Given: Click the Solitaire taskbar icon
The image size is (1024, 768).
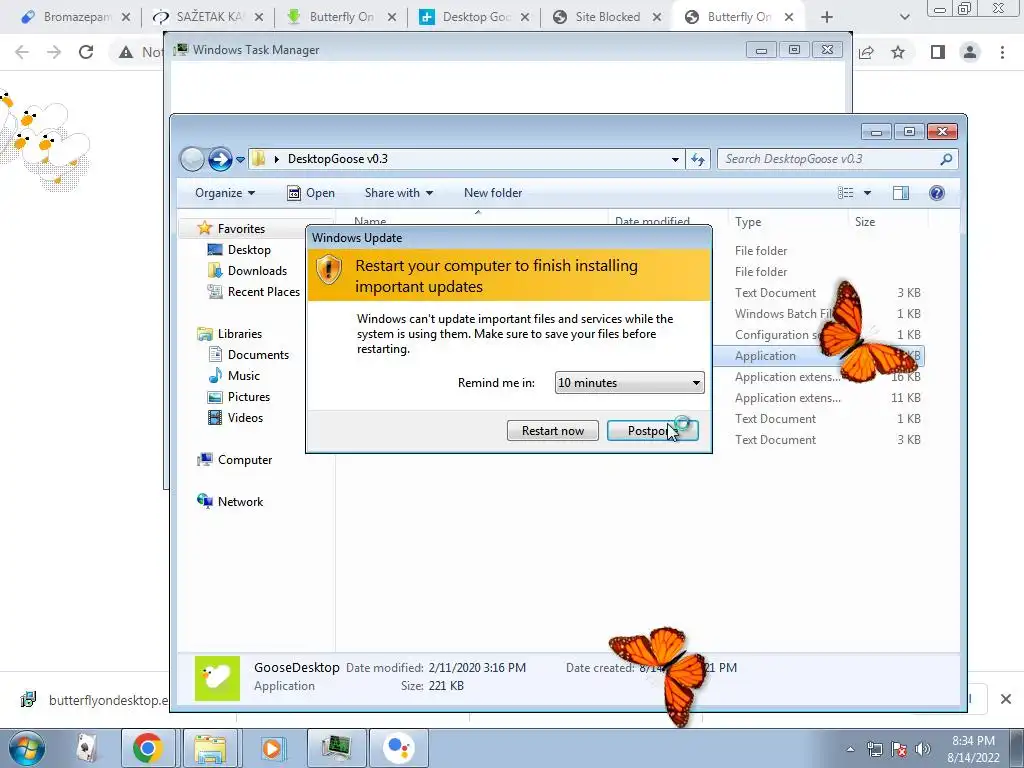Looking at the screenshot, I should (87, 748).
